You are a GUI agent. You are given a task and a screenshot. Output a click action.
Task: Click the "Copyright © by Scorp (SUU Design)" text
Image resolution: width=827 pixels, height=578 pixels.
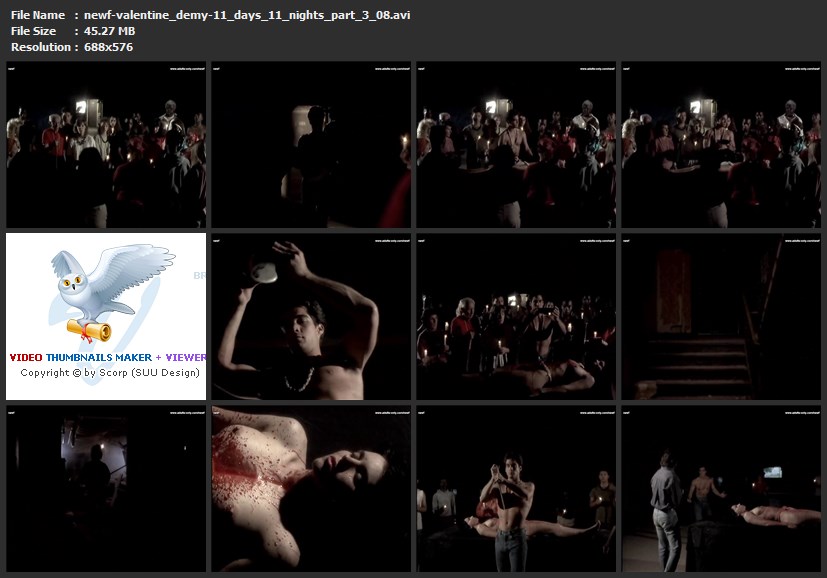pos(110,372)
